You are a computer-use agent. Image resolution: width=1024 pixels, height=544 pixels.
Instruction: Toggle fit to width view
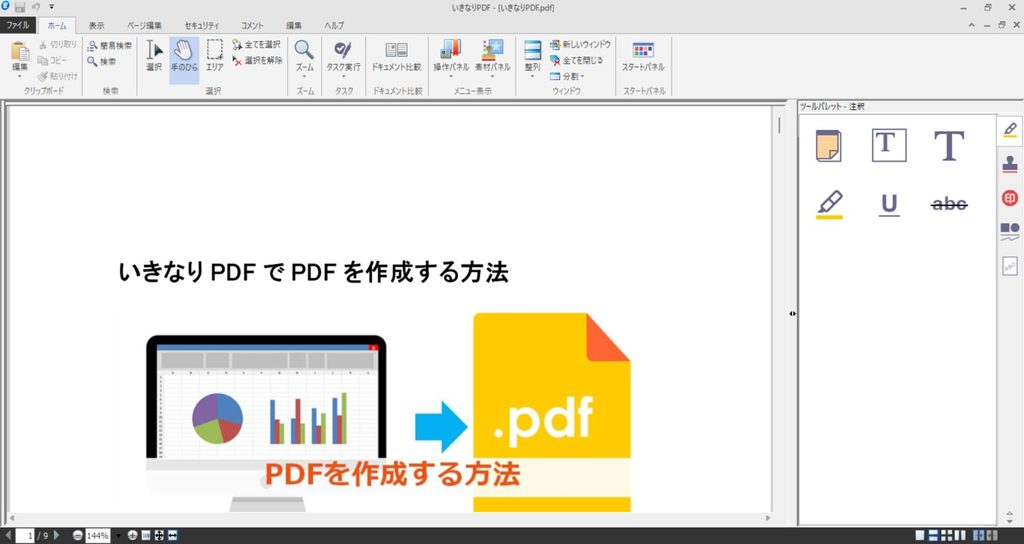172,536
